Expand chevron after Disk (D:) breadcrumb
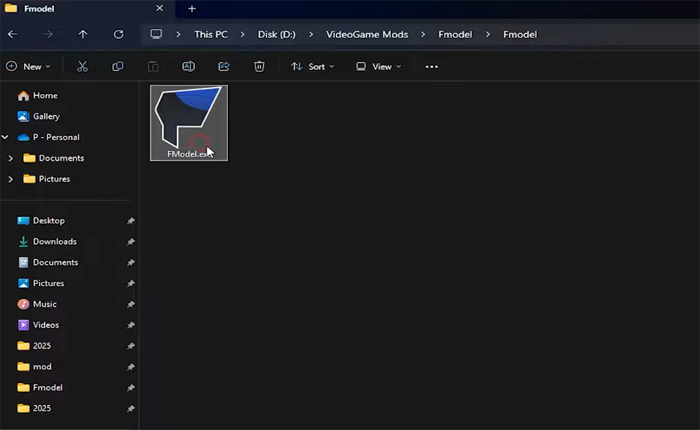The image size is (700, 430). point(311,34)
